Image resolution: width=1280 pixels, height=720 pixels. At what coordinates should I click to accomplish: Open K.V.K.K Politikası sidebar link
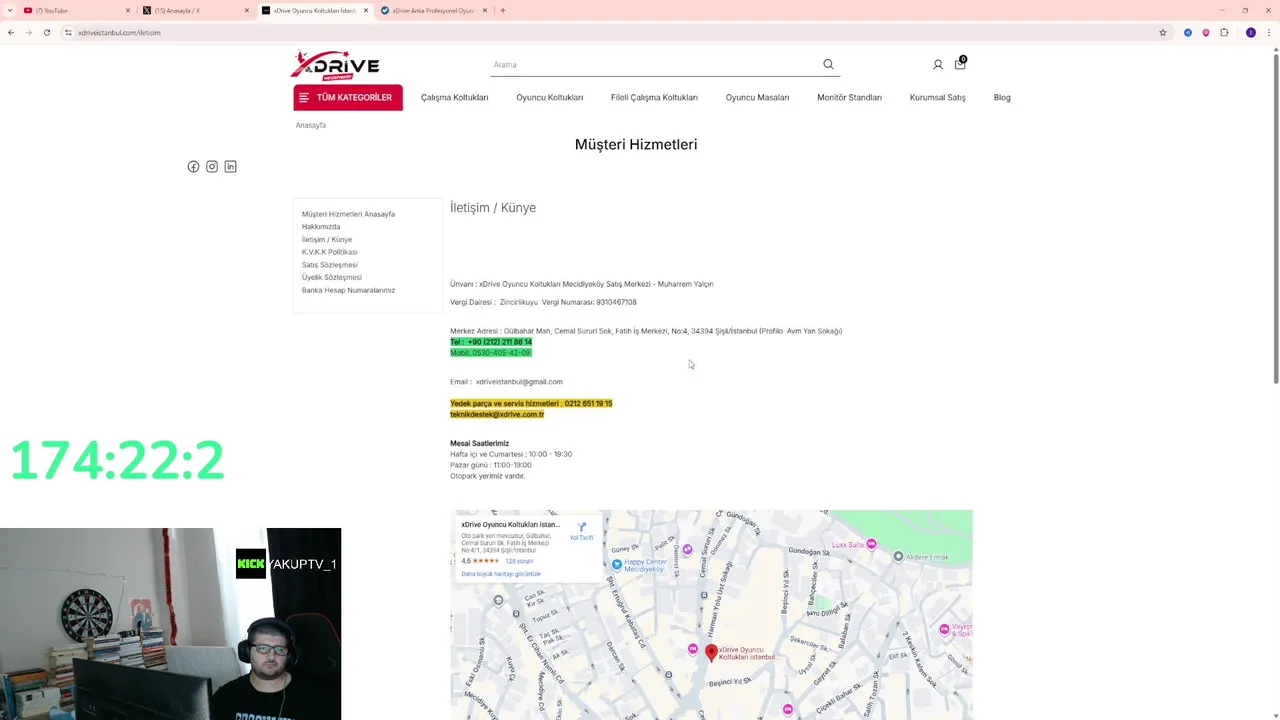pyautogui.click(x=329, y=252)
